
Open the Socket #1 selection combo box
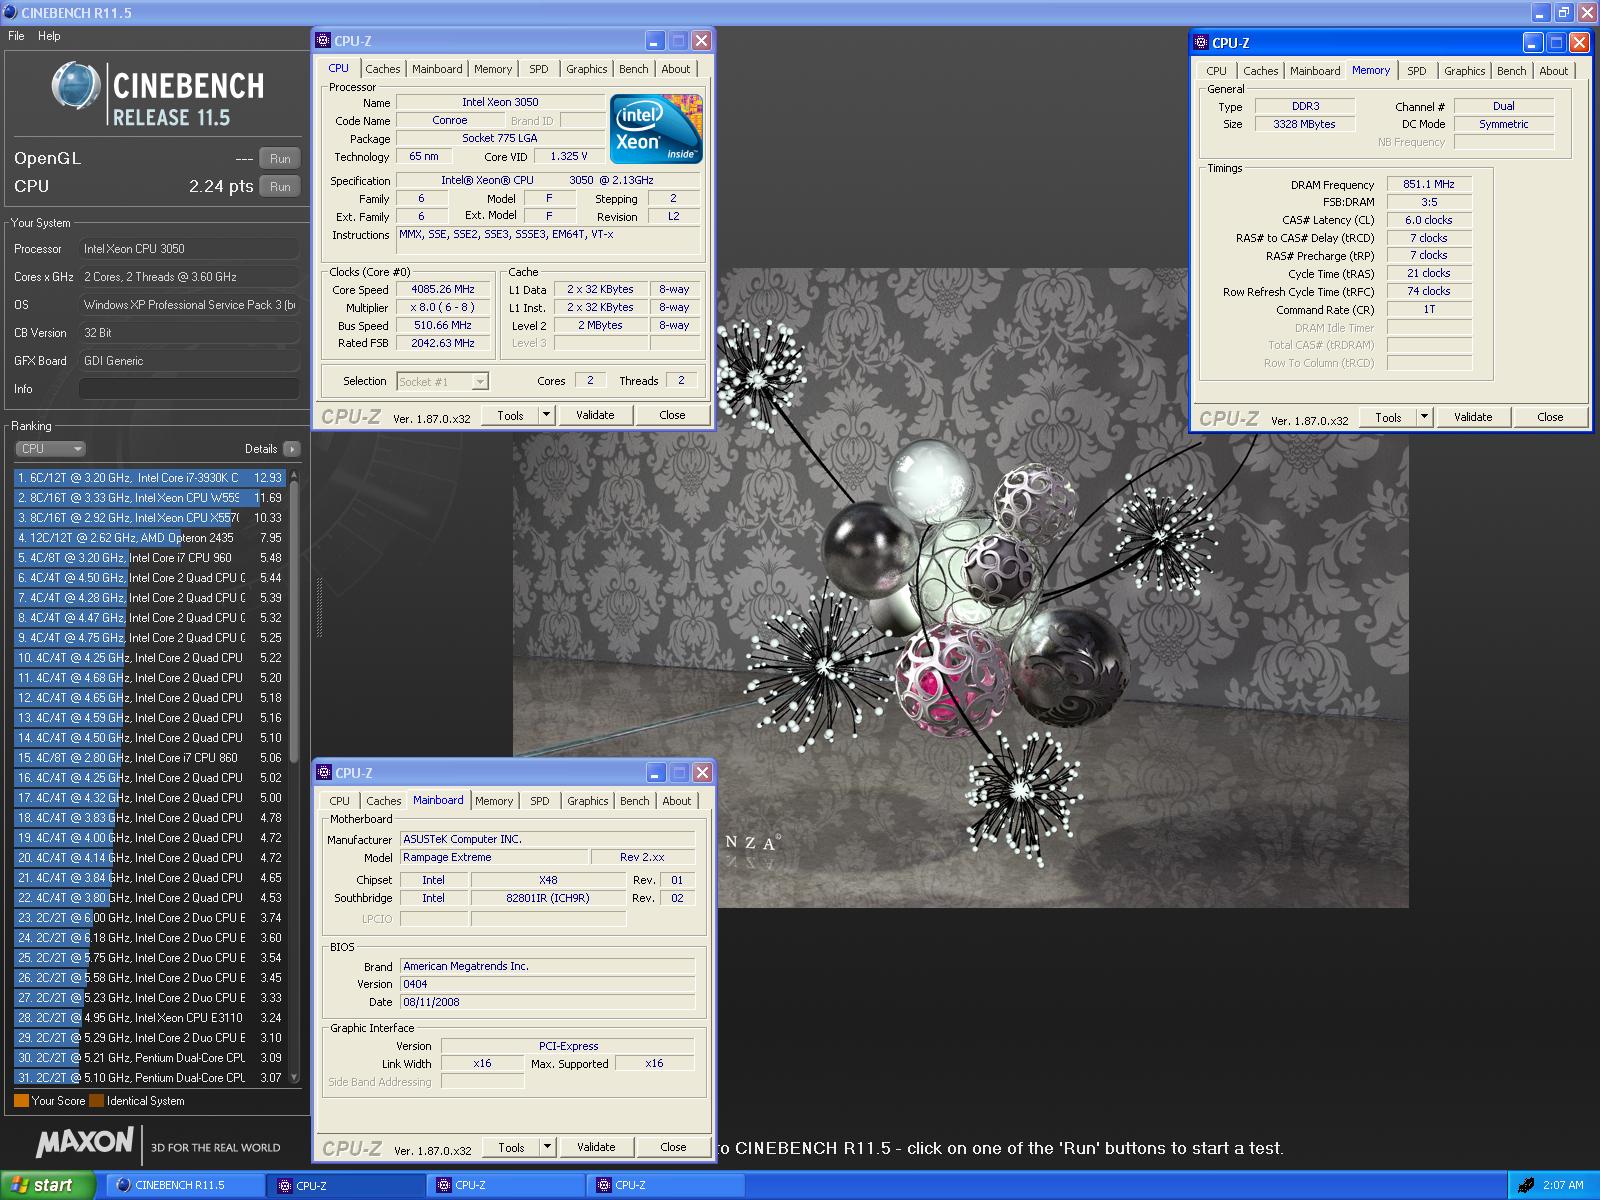pyautogui.click(x=442, y=381)
